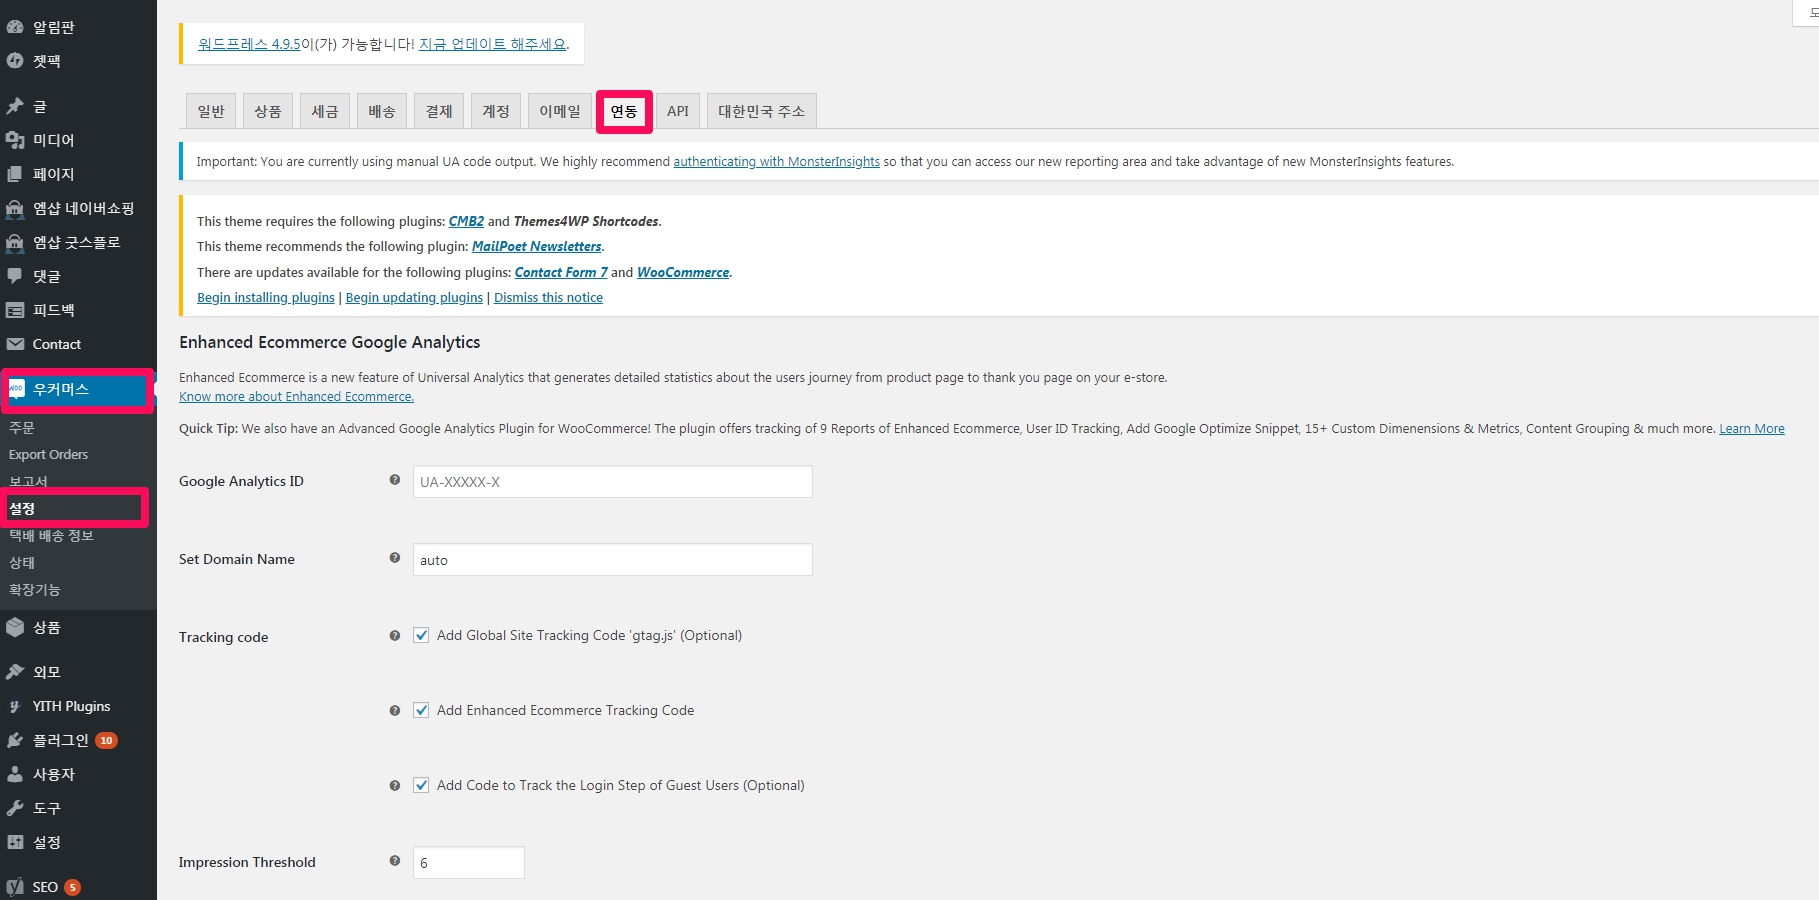Viewport: 1819px width, 900px height.
Task: Open the 플러그인 menu via its plug icon
Action: [x=15, y=740]
